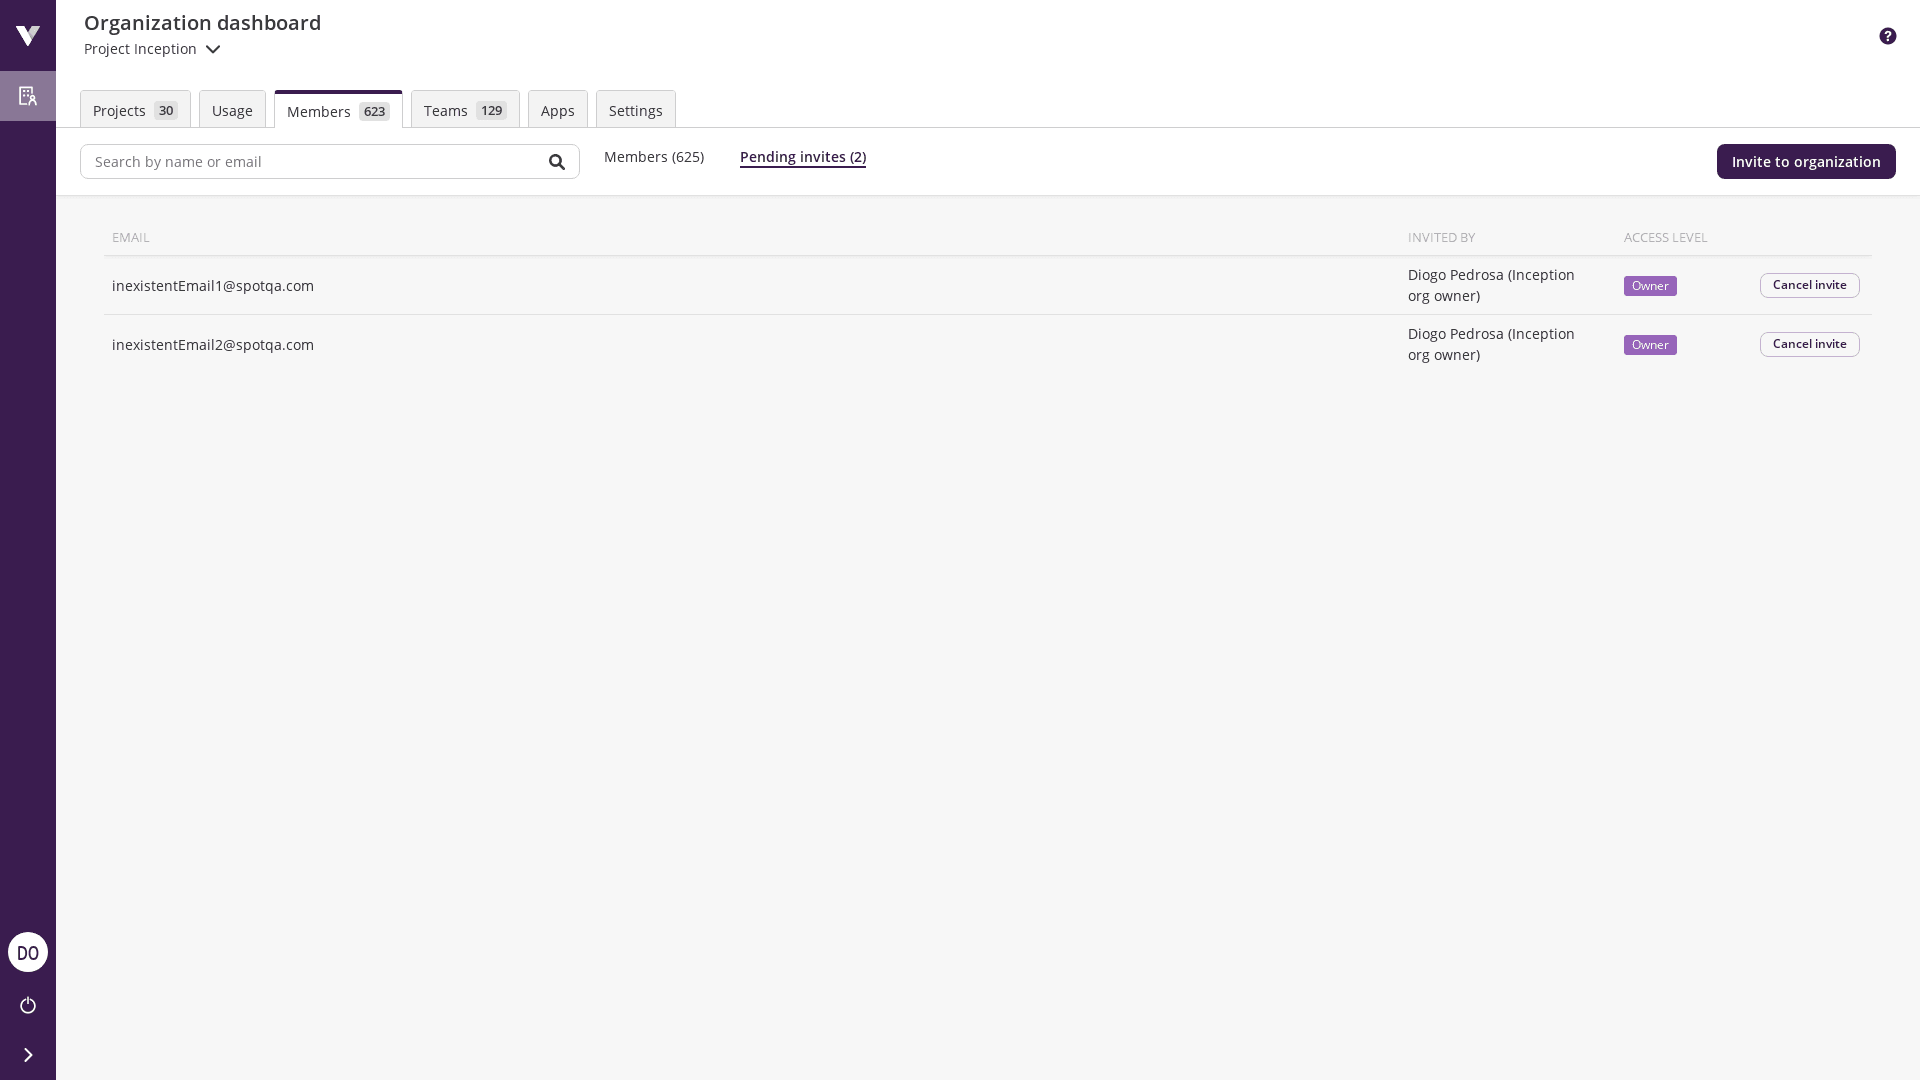This screenshot has width=1920, height=1080.
Task: Expand the sidebar with the chevron arrow
Action: click(x=27, y=1054)
